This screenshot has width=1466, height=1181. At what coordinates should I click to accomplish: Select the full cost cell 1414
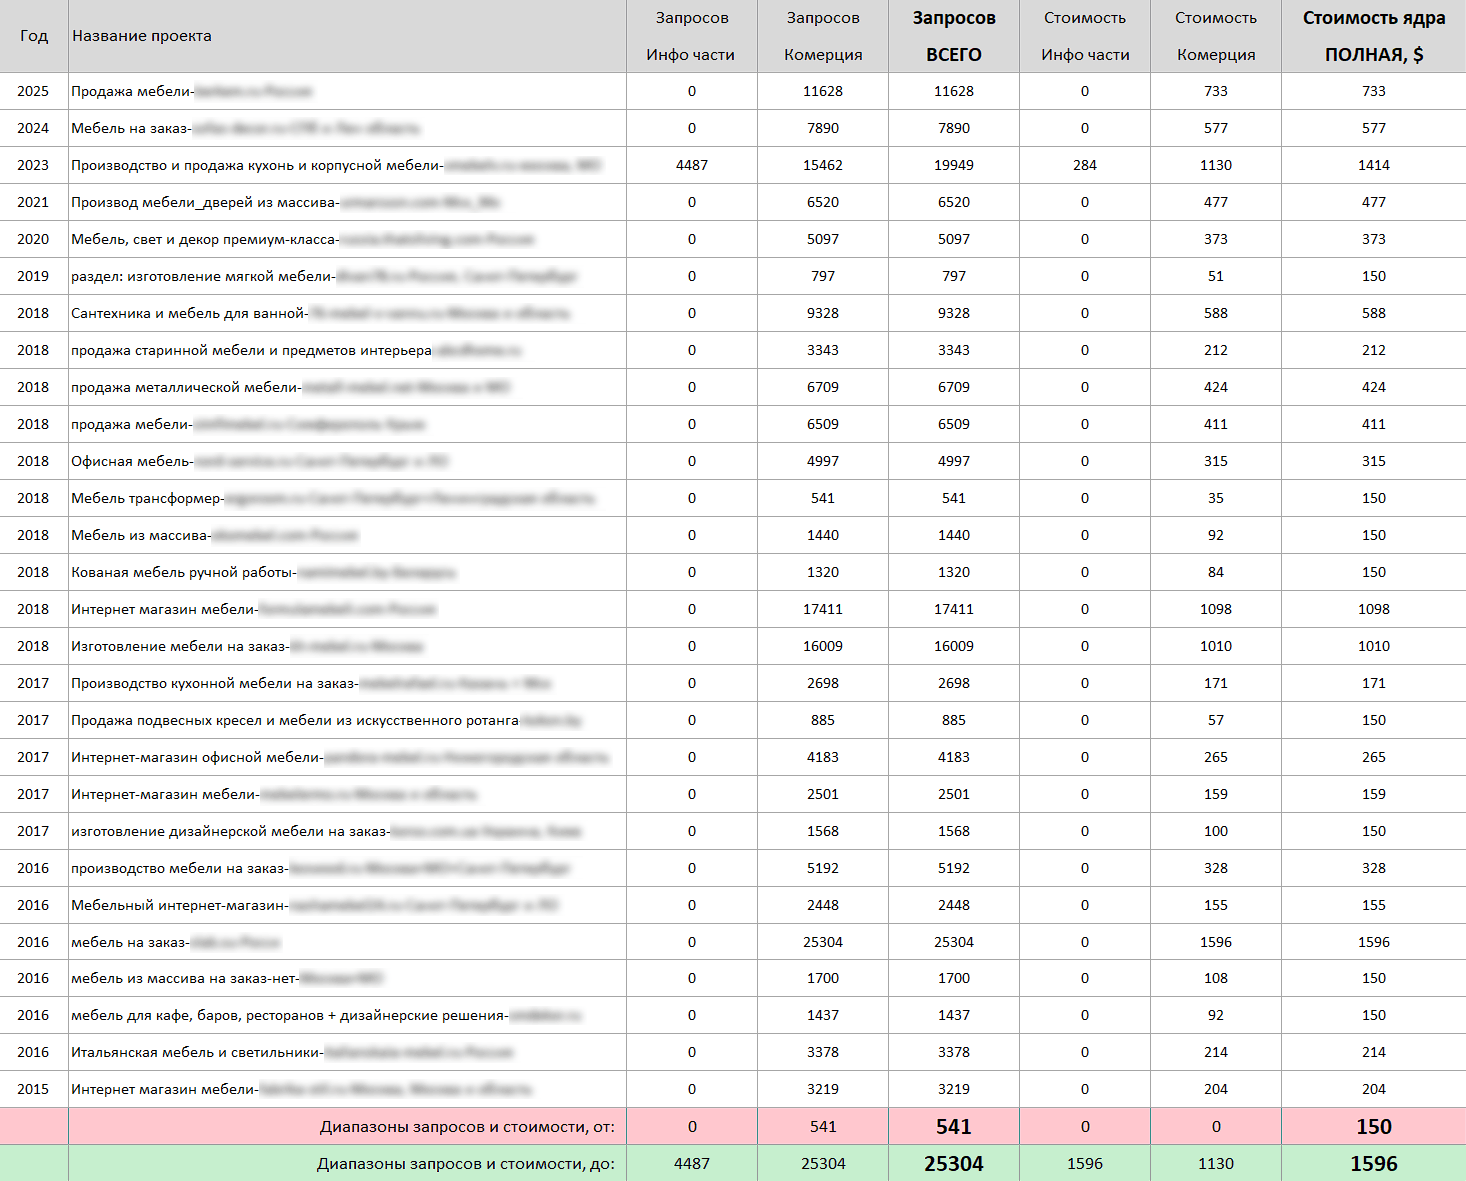(x=1373, y=165)
